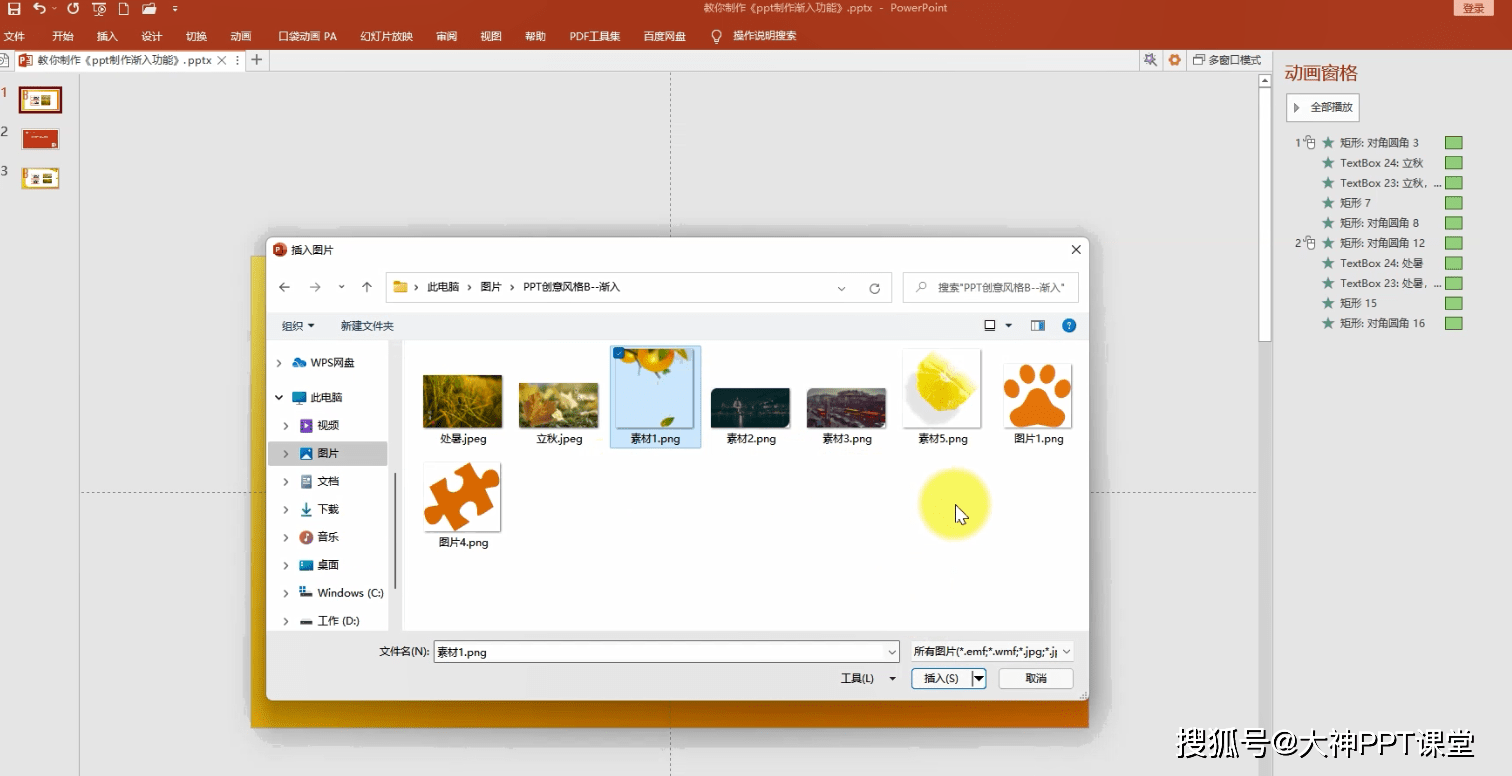
Task: Click the lightbulb Tell Me icon
Action: (x=716, y=36)
